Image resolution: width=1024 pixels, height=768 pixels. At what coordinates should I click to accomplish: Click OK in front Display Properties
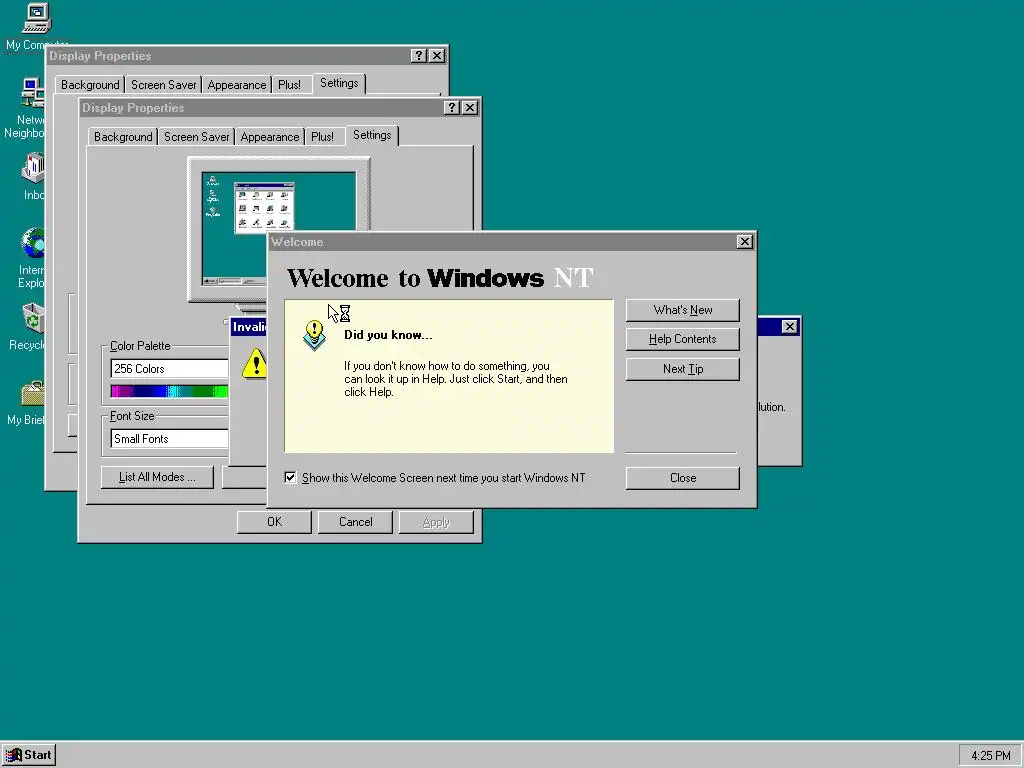[274, 522]
